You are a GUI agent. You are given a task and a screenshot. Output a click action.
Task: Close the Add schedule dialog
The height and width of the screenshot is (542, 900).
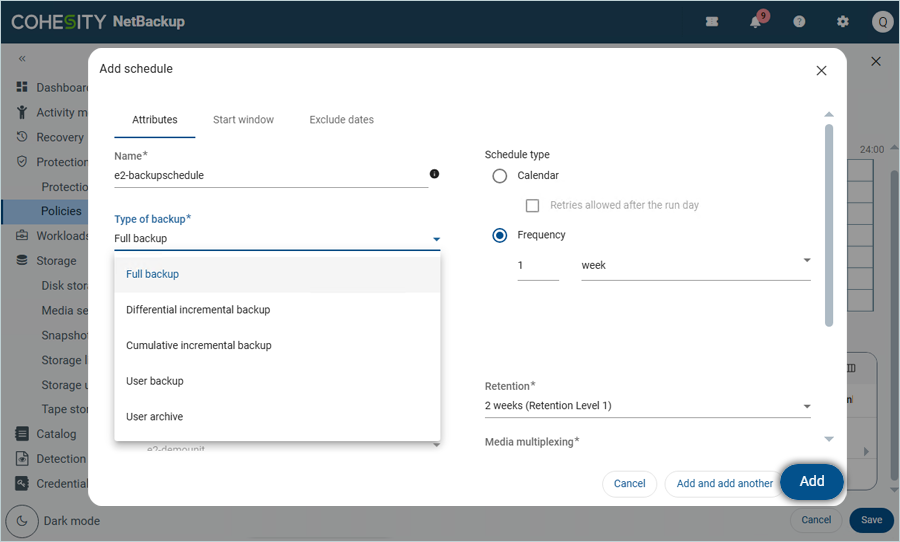[821, 71]
